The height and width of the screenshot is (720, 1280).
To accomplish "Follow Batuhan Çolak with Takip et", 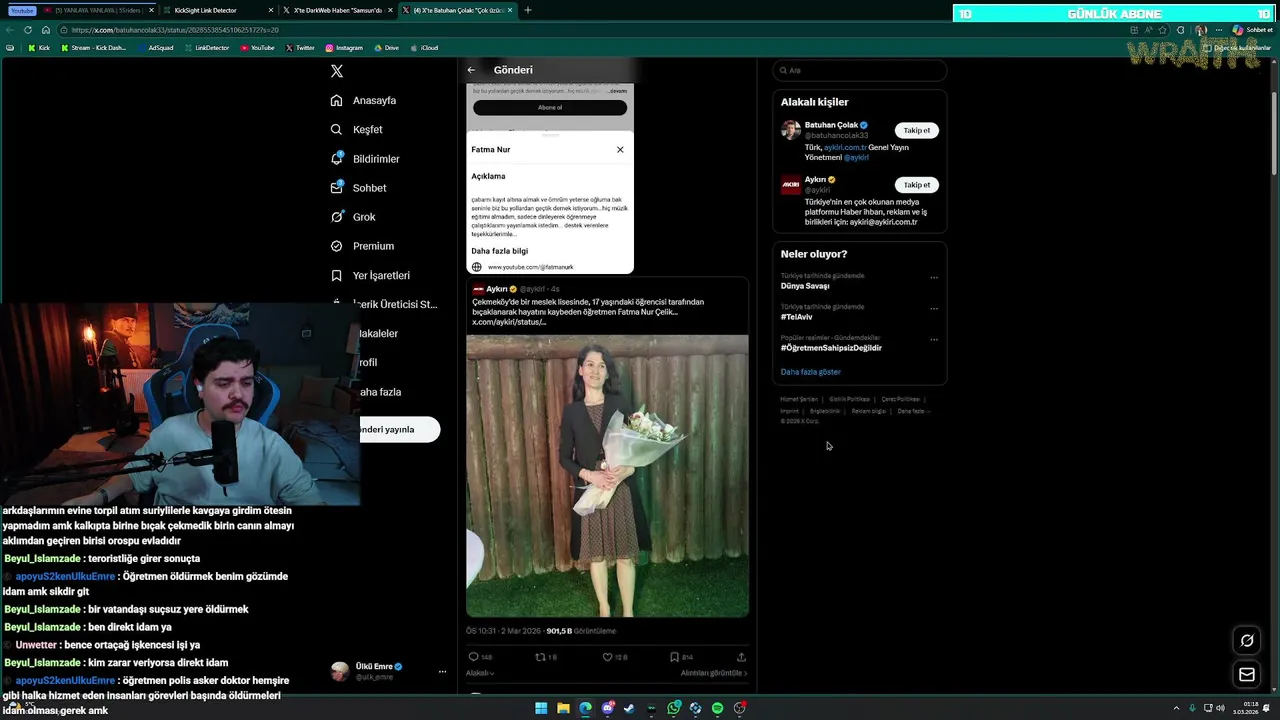I will tap(917, 130).
